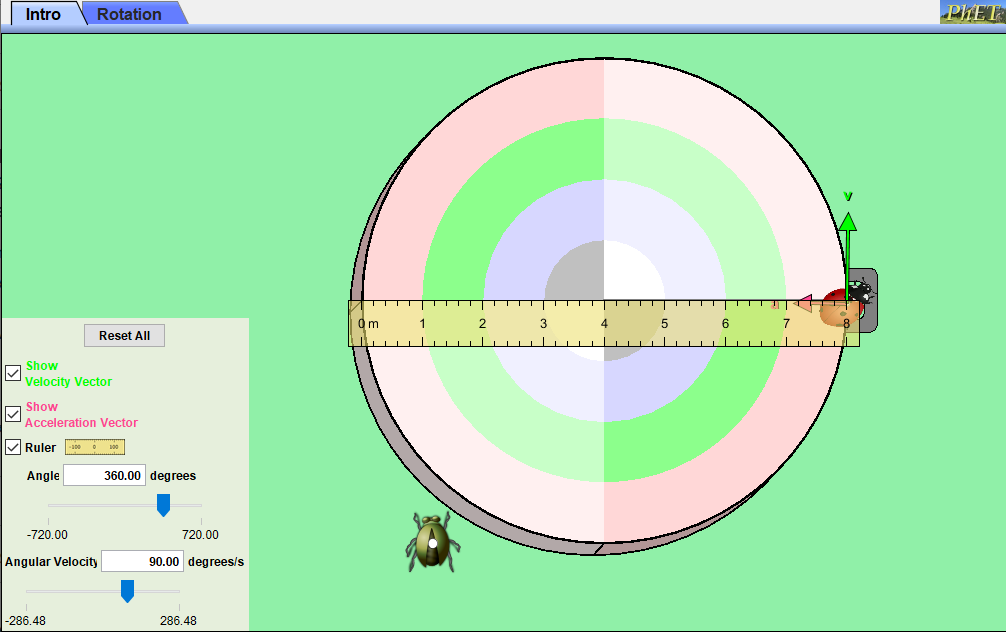1006x632 pixels.
Task: Click the pink acceleration arrow near the ladybug
Action: pyautogui.click(x=803, y=302)
